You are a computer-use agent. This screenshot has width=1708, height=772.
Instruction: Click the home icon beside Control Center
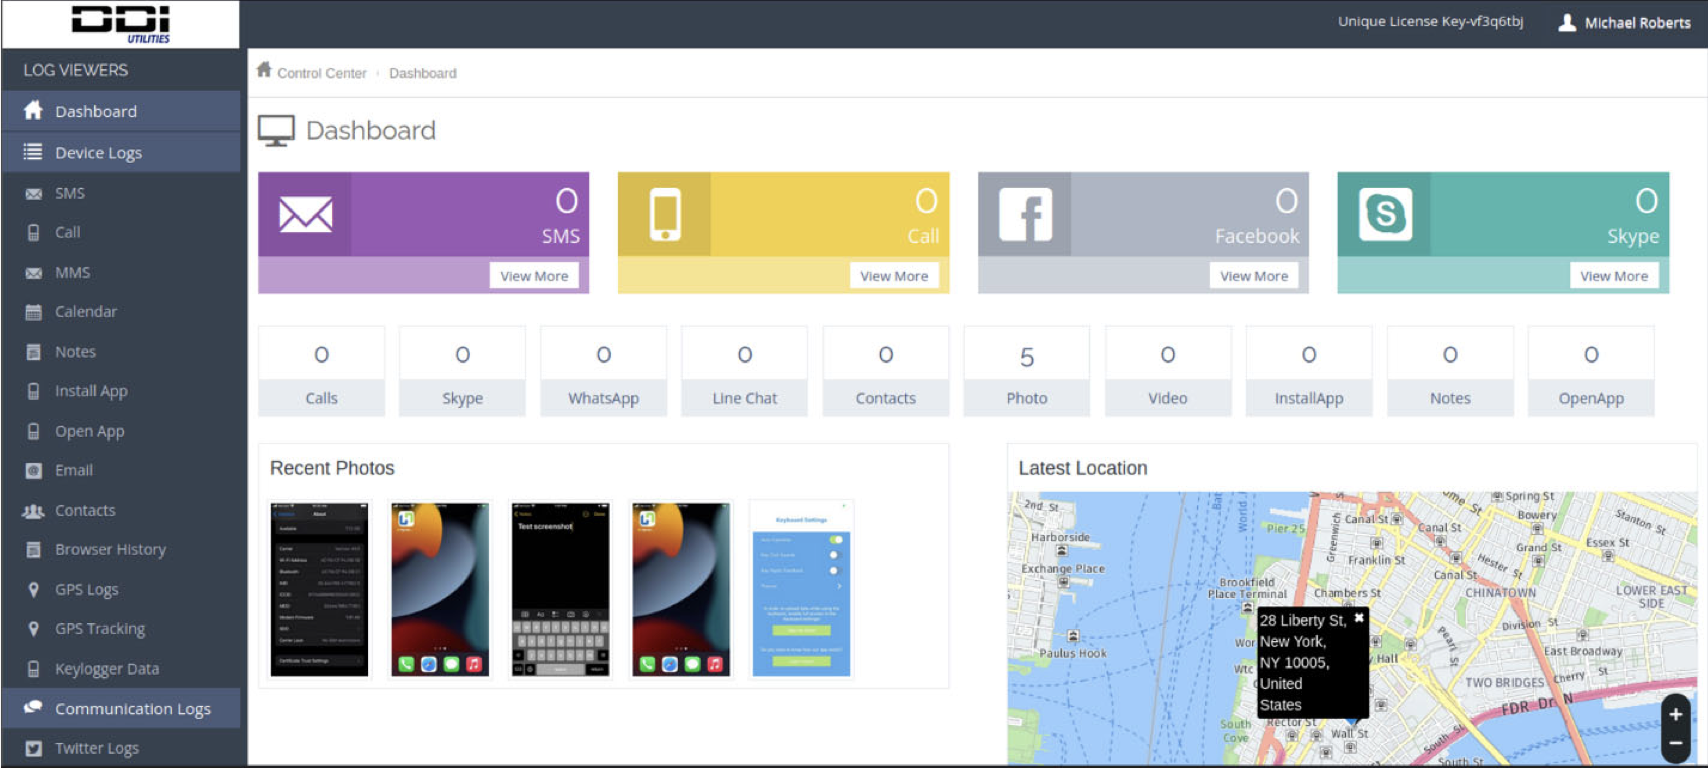264,70
